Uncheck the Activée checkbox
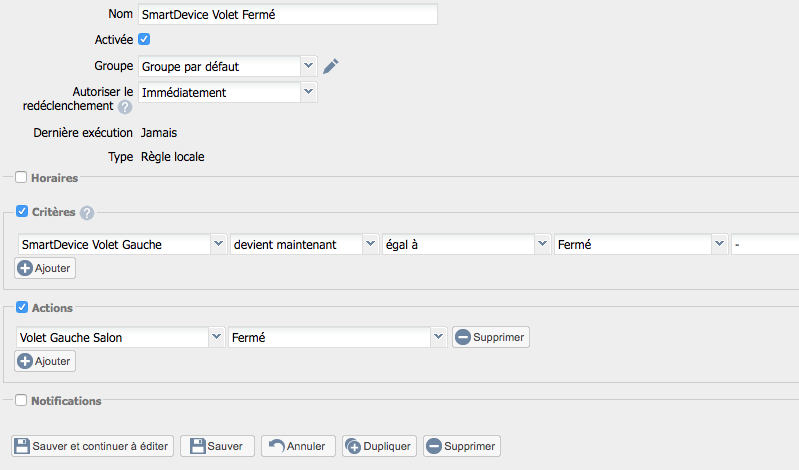 pyautogui.click(x=144, y=39)
